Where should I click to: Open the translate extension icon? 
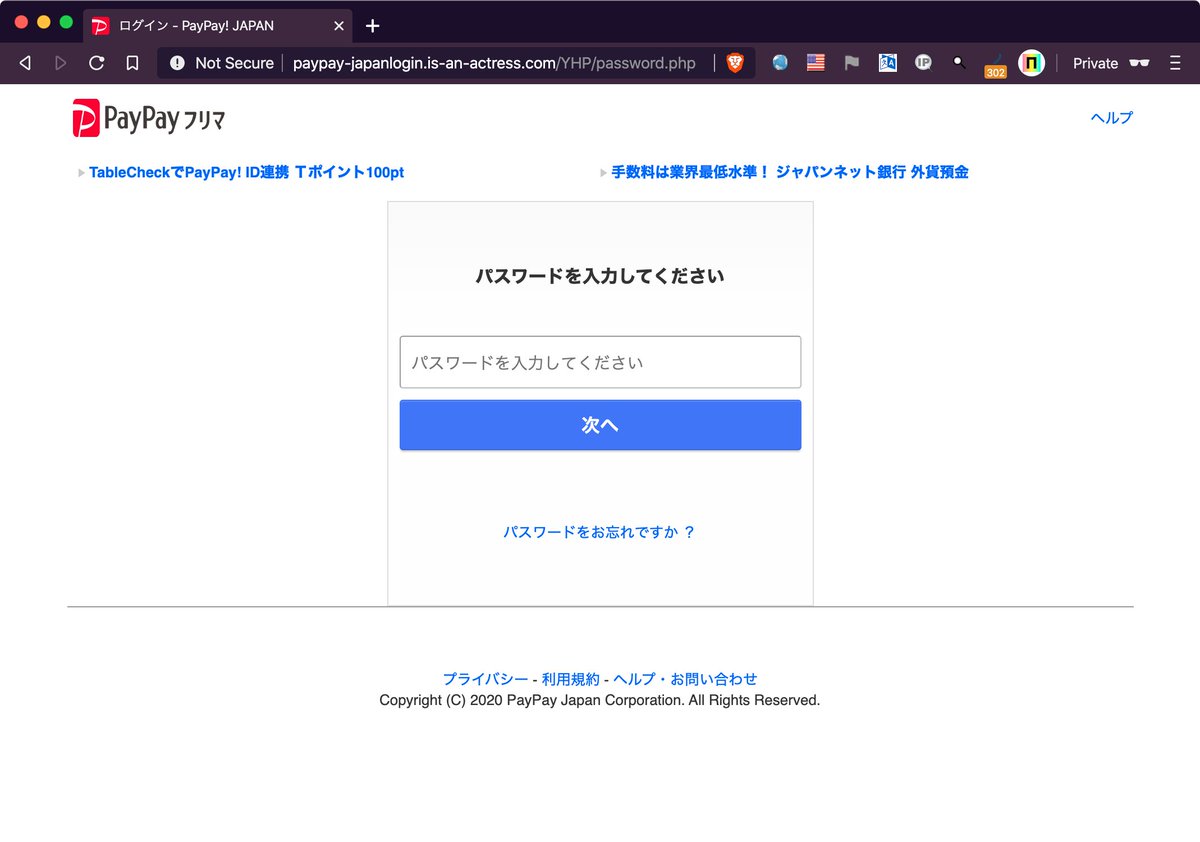point(888,63)
